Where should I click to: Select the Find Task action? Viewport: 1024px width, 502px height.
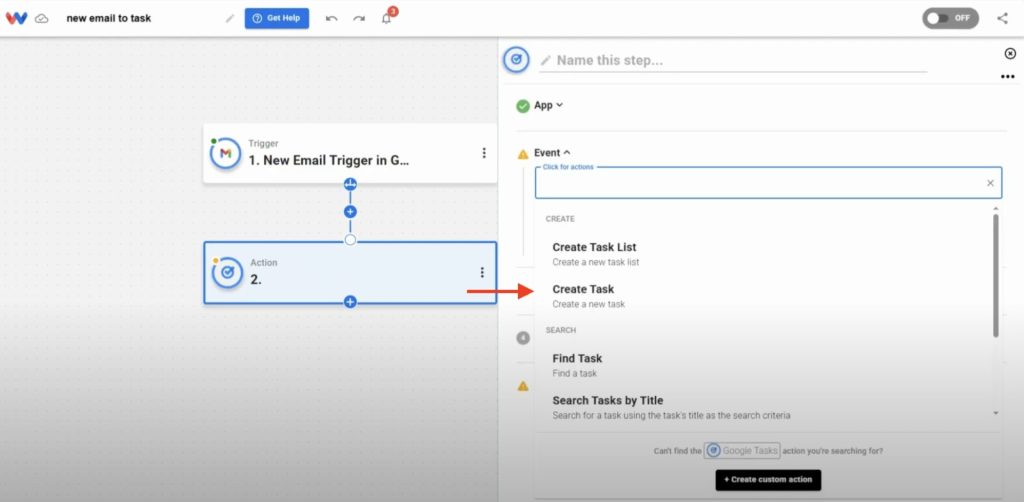click(764, 365)
